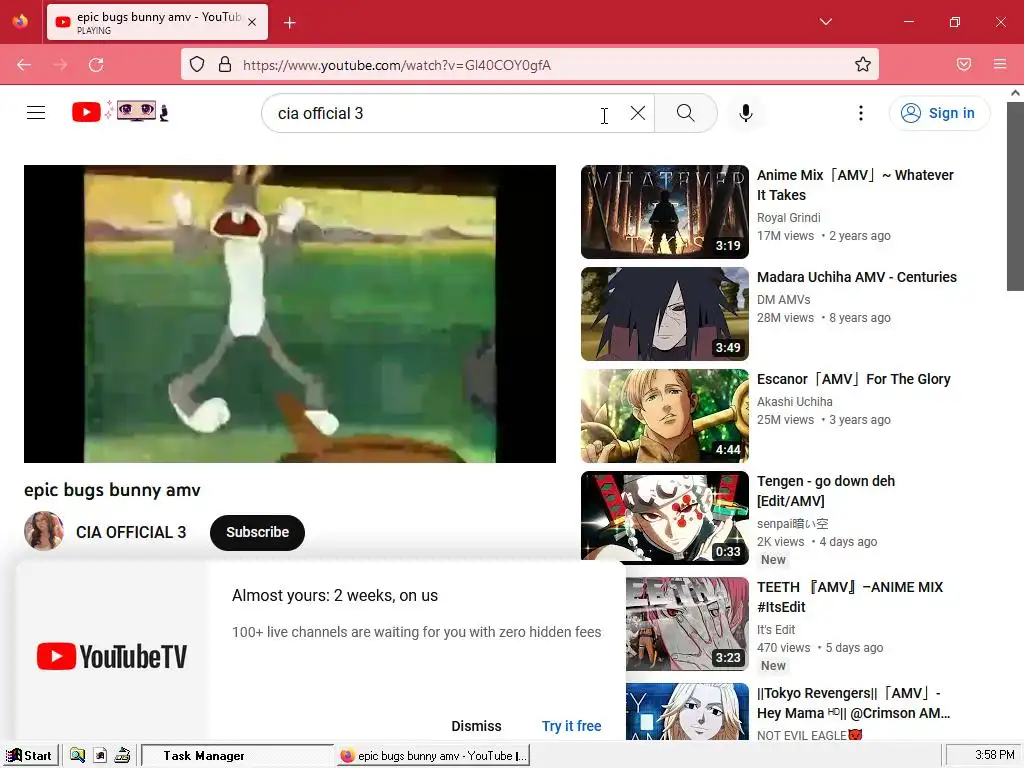The width and height of the screenshot is (1024, 768).
Task: Clear the search box with X
Action: coord(638,113)
